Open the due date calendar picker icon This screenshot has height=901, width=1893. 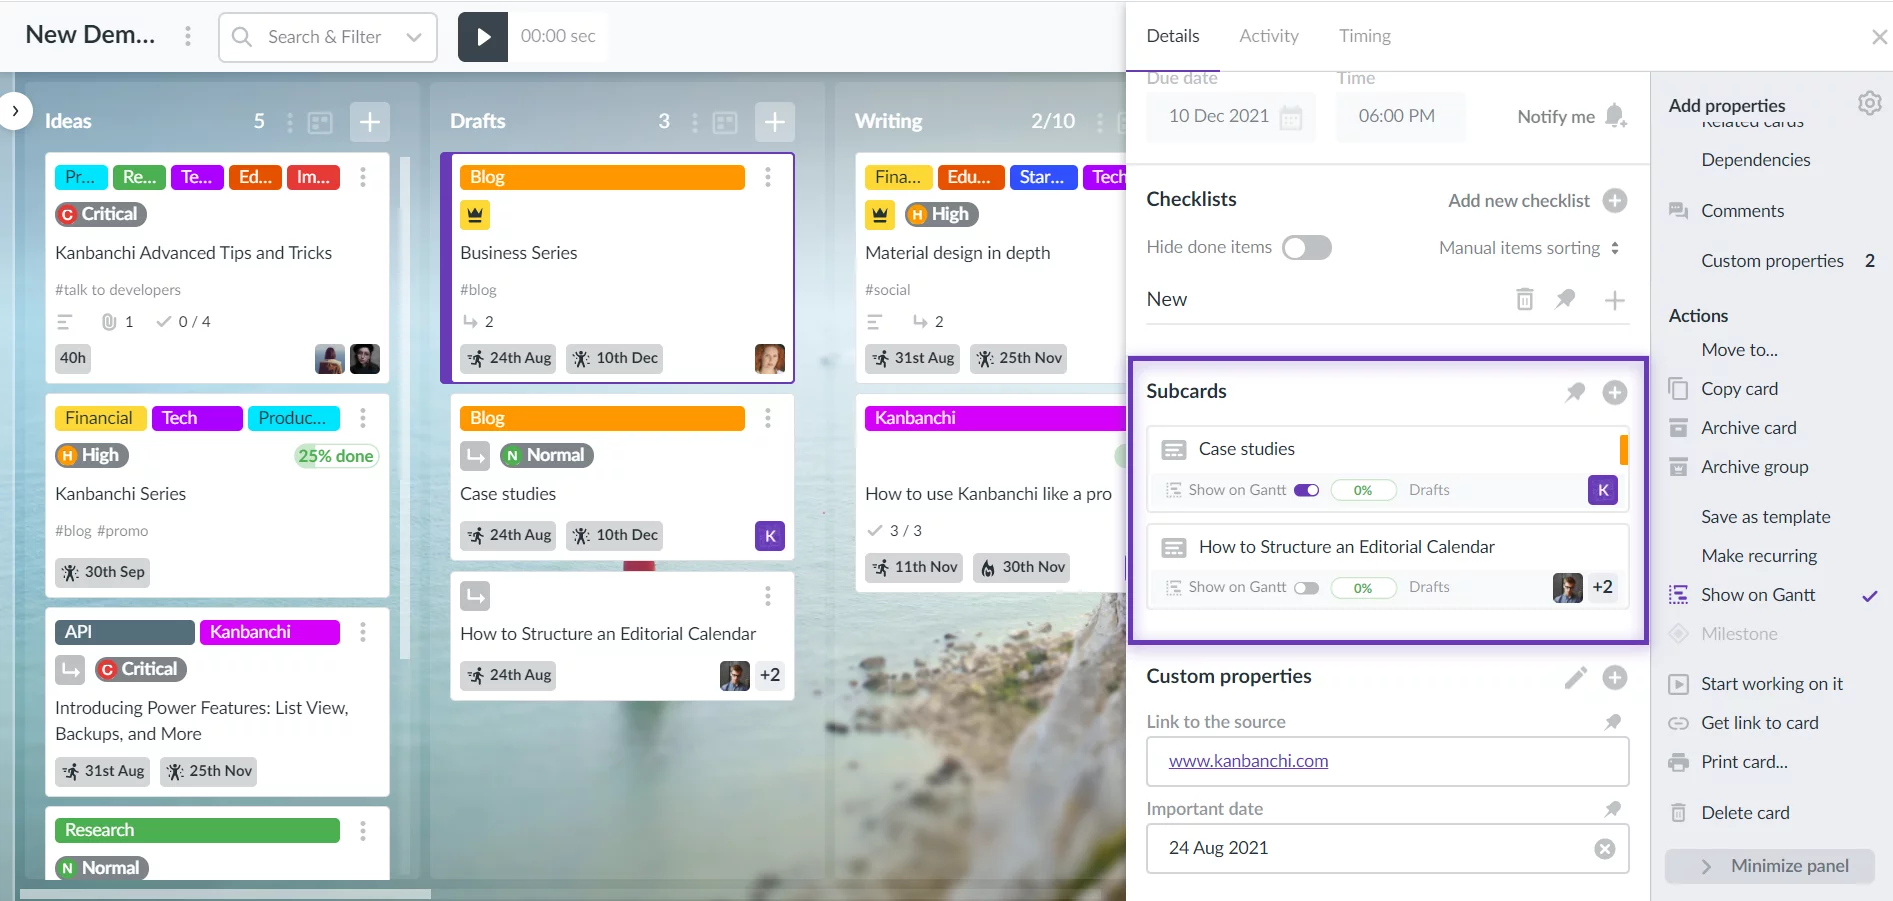[x=1291, y=117]
